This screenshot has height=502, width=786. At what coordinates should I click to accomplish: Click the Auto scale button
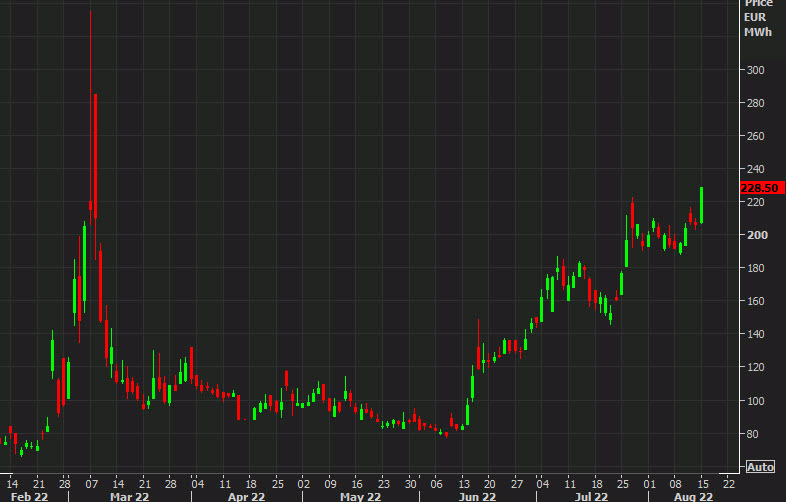coord(759,467)
